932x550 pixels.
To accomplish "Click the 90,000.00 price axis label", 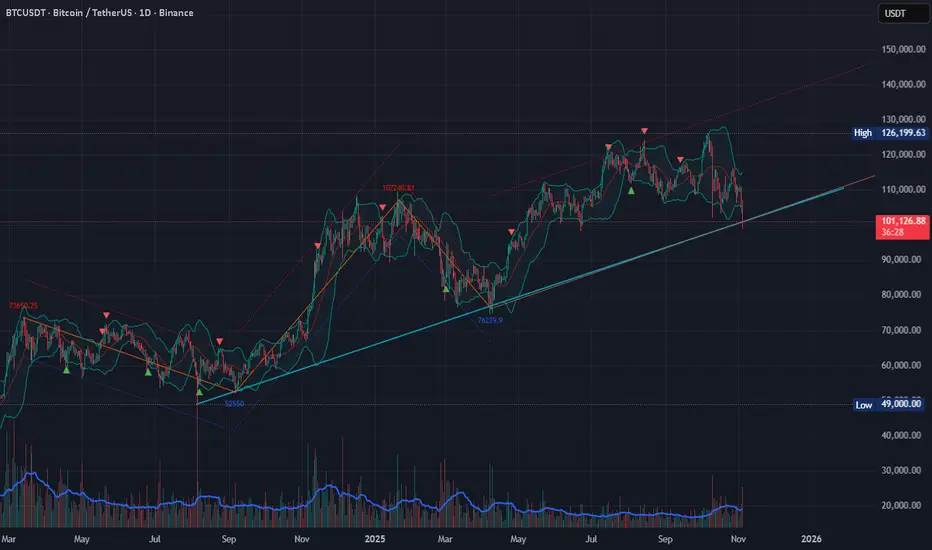I will pos(903,260).
